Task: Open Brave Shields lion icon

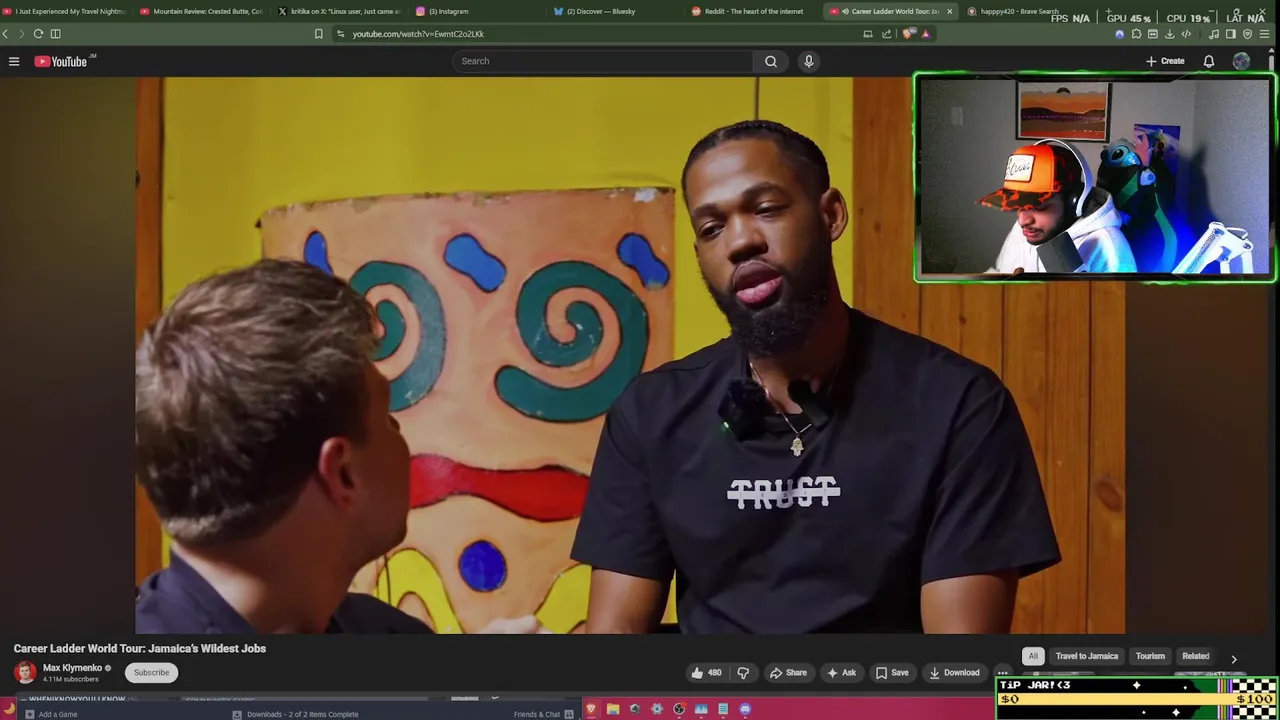Action: pos(908,34)
